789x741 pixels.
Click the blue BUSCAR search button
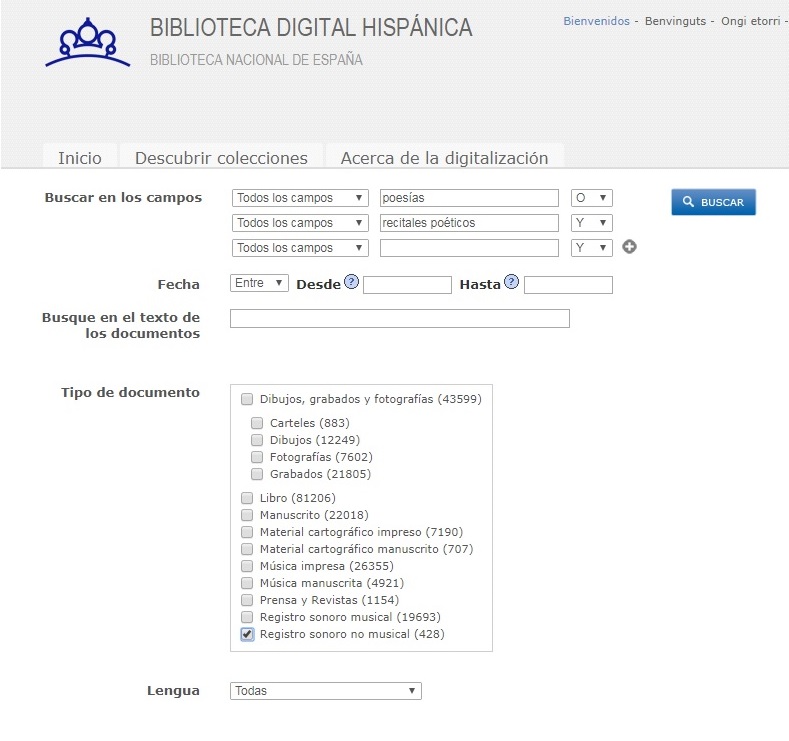click(714, 202)
